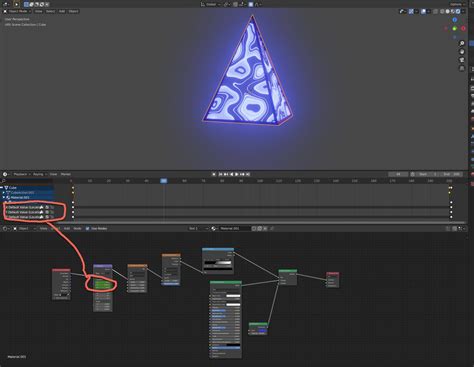This screenshot has width=474, height=367.
Task: Select the Material Output node header
Action: click(x=333, y=273)
